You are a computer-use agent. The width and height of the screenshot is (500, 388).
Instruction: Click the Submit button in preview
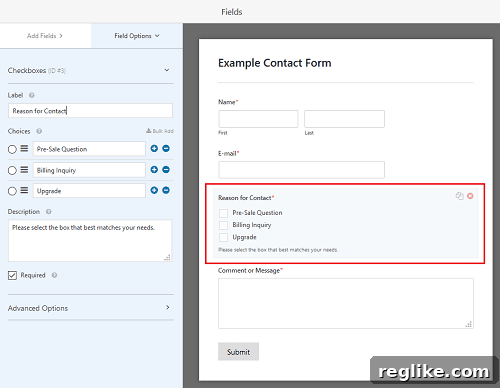pyautogui.click(x=238, y=352)
